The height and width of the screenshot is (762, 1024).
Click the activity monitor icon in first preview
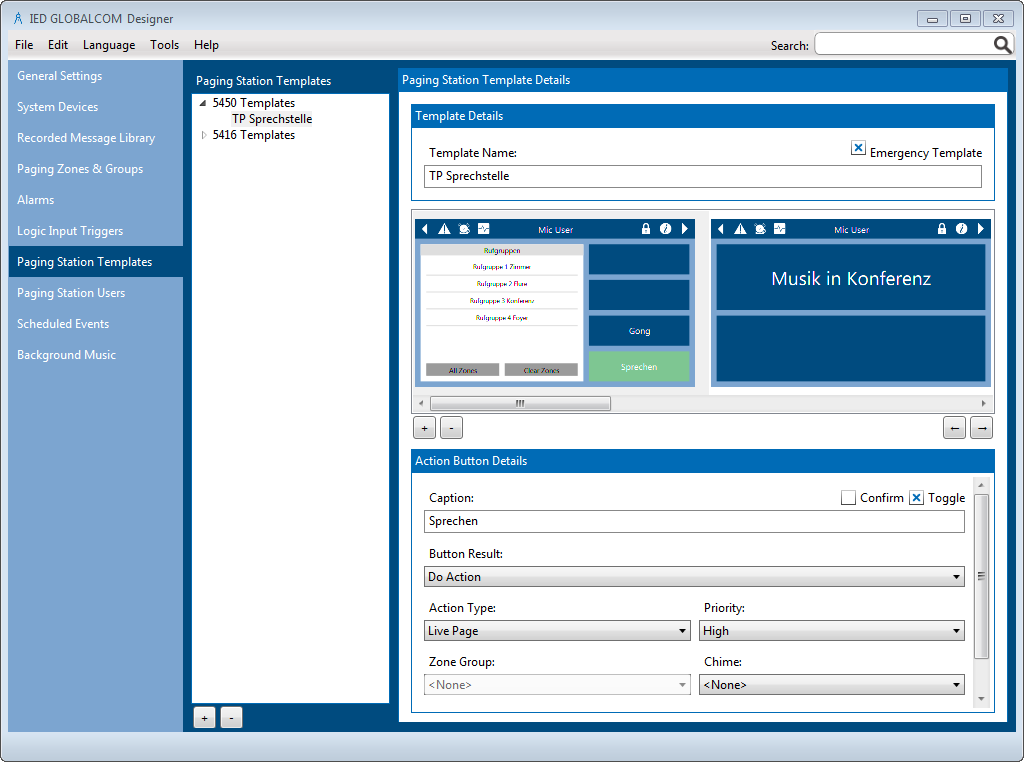(484, 229)
